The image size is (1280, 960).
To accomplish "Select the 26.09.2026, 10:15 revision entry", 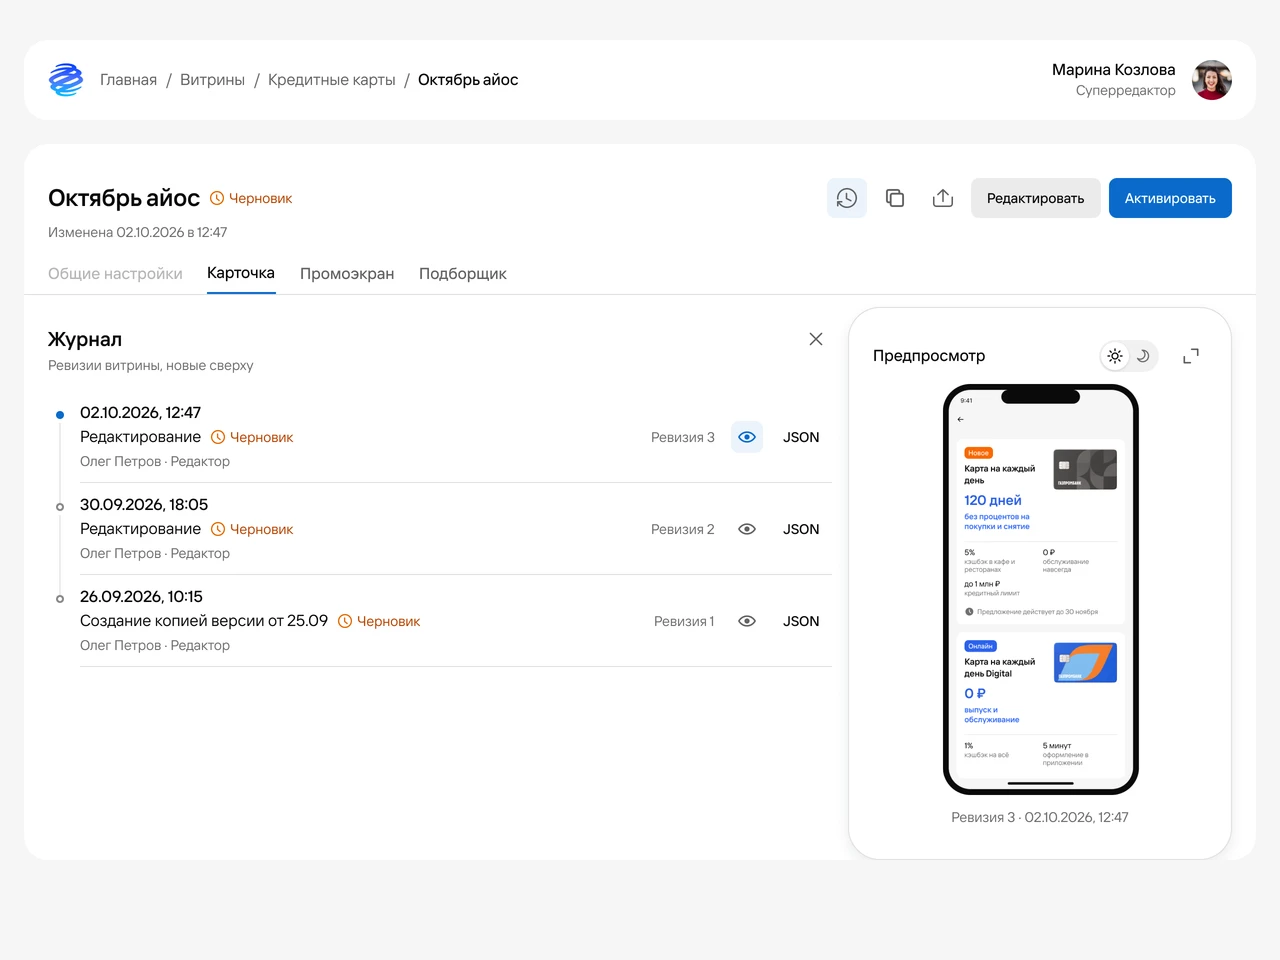I will point(456,621).
